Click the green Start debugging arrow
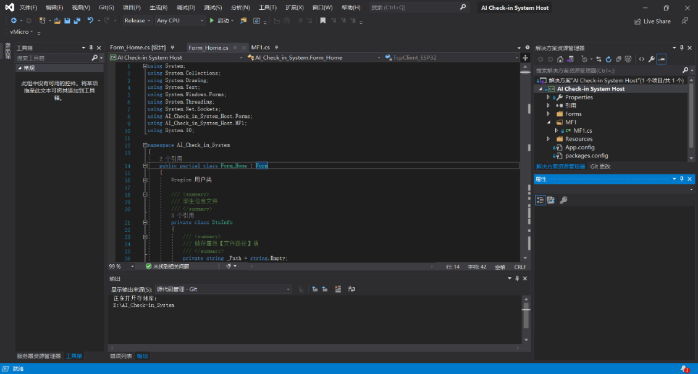 pyautogui.click(x=212, y=20)
